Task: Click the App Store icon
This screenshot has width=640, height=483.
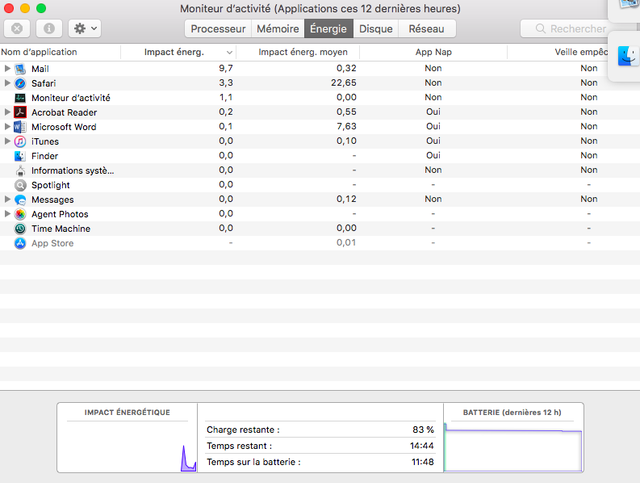Action: 20,243
